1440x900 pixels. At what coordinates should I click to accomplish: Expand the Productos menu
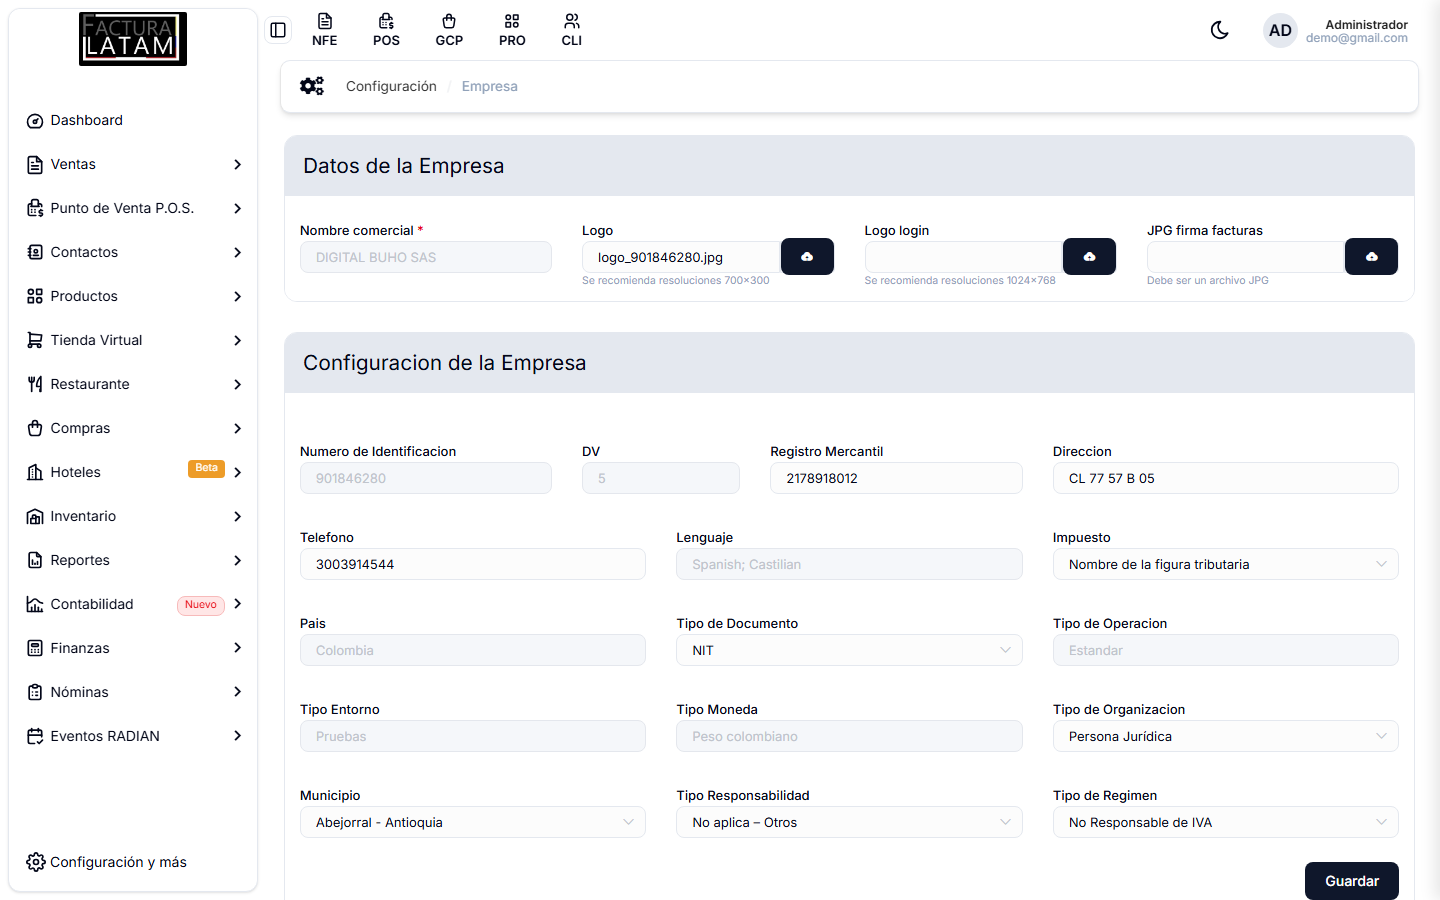tap(133, 296)
